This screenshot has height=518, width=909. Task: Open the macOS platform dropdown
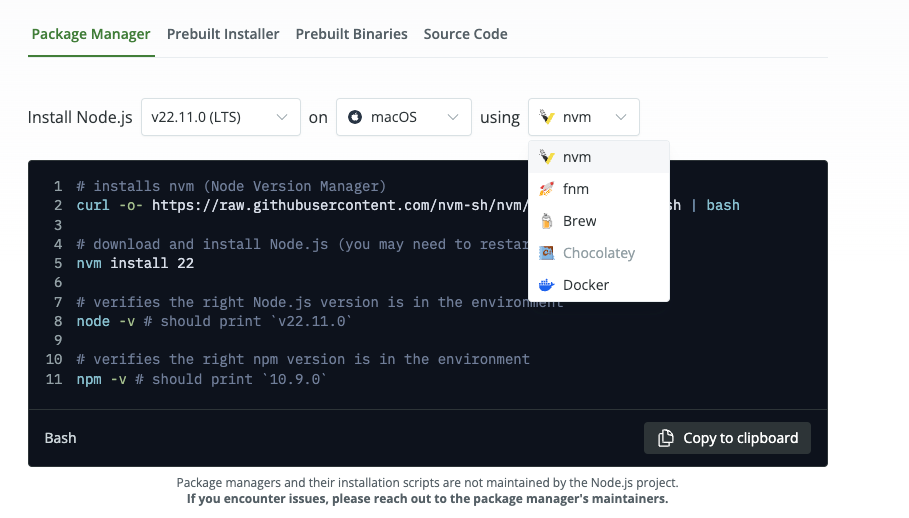pos(404,117)
